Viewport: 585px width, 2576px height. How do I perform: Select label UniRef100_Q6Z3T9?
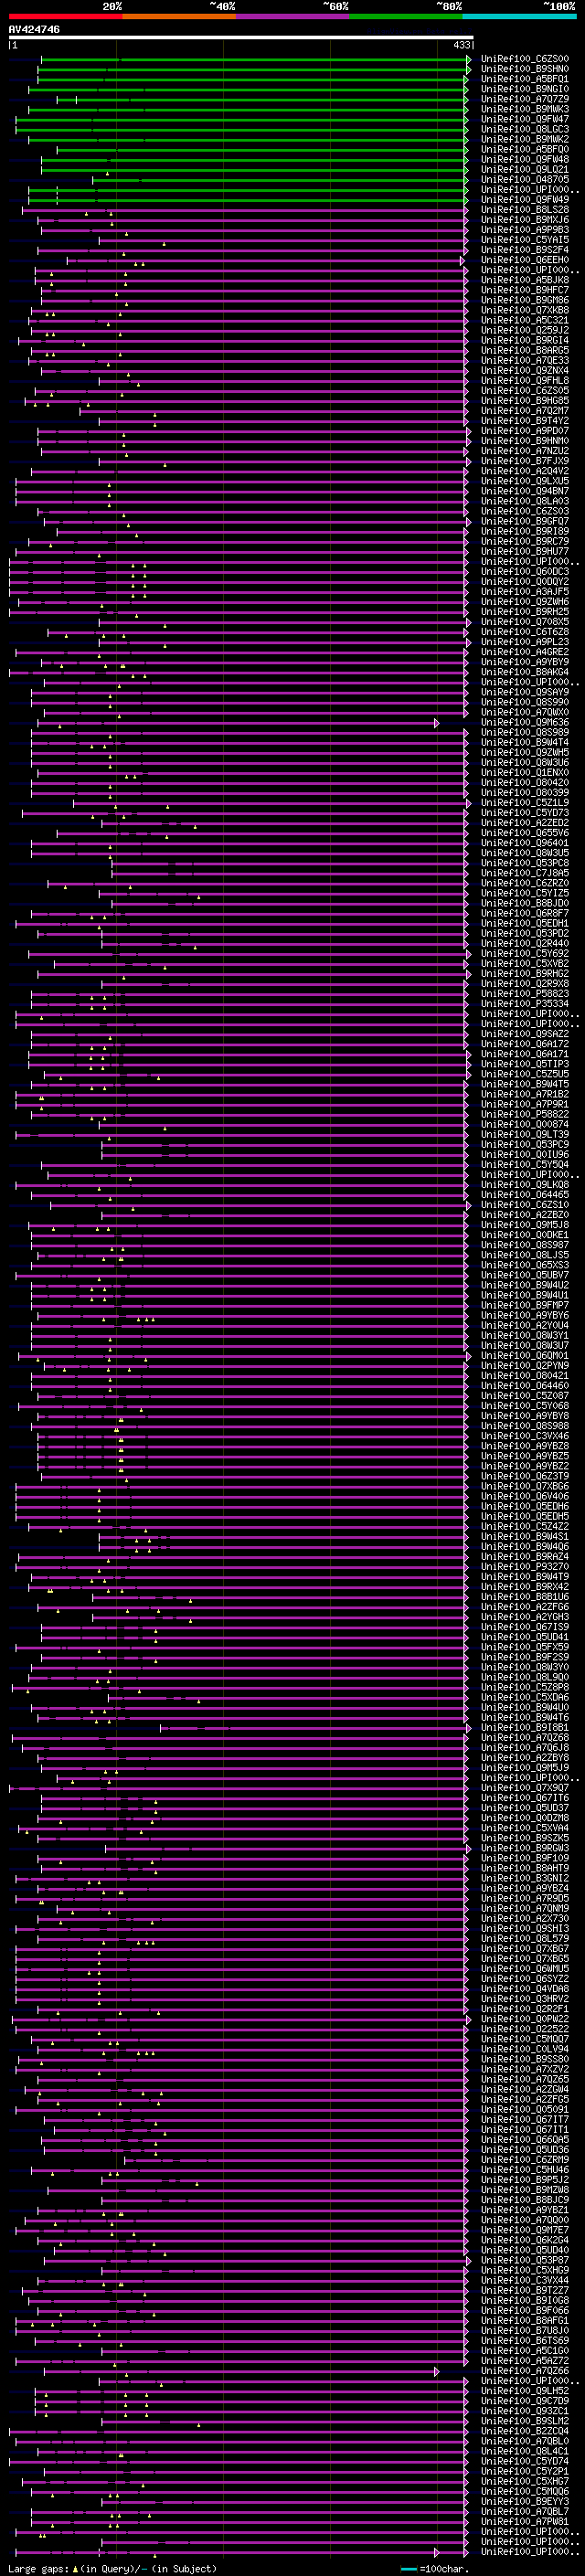tap(525, 1476)
